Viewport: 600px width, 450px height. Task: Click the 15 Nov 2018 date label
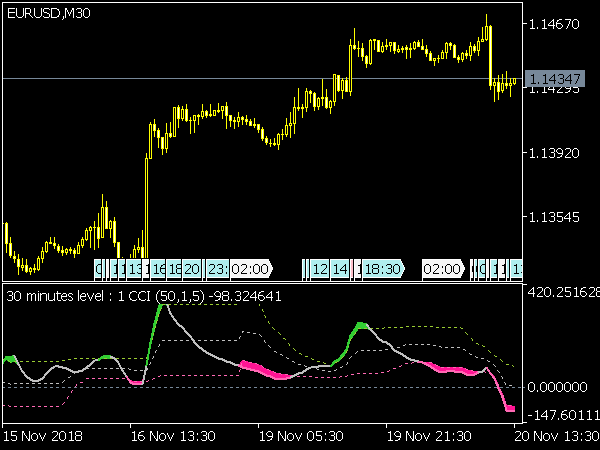click(x=43, y=436)
